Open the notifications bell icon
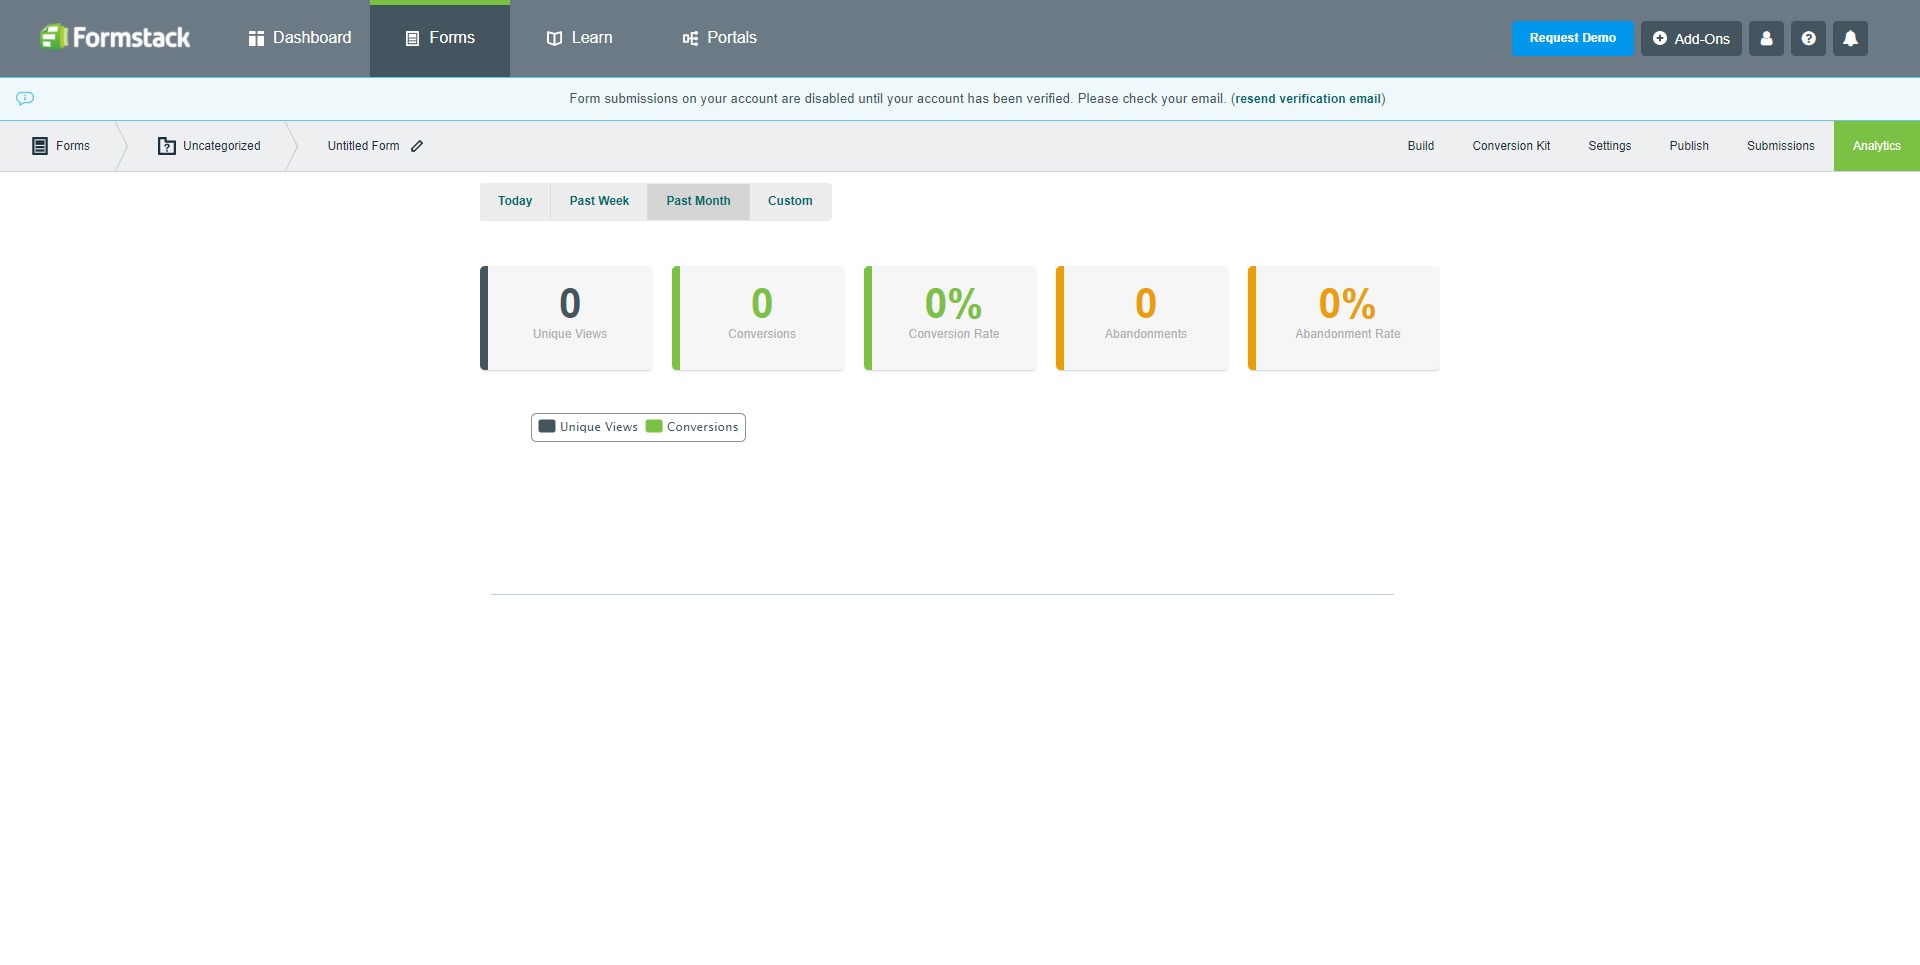Screen dimensions: 1920x965 click(x=1850, y=38)
